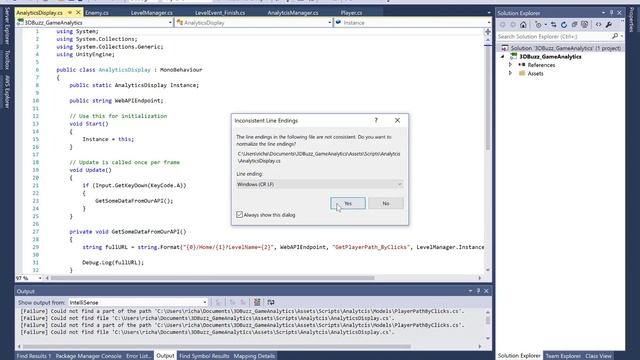The height and width of the screenshot is (360, 640).
Task: Click the Solution Explorer Home icon
Action: (x=523, y=25)
